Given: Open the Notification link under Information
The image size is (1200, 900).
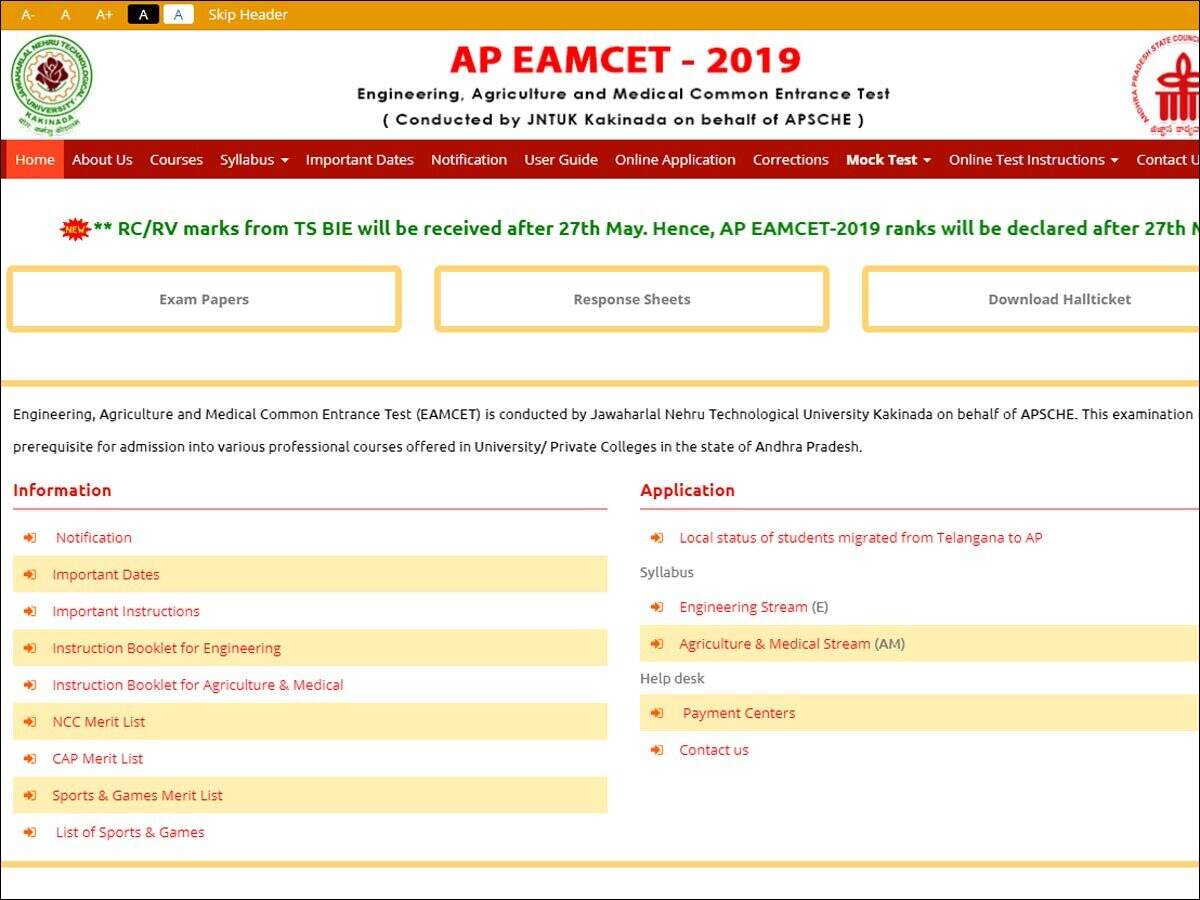Looking at the screenshot, I should [94, 538].
